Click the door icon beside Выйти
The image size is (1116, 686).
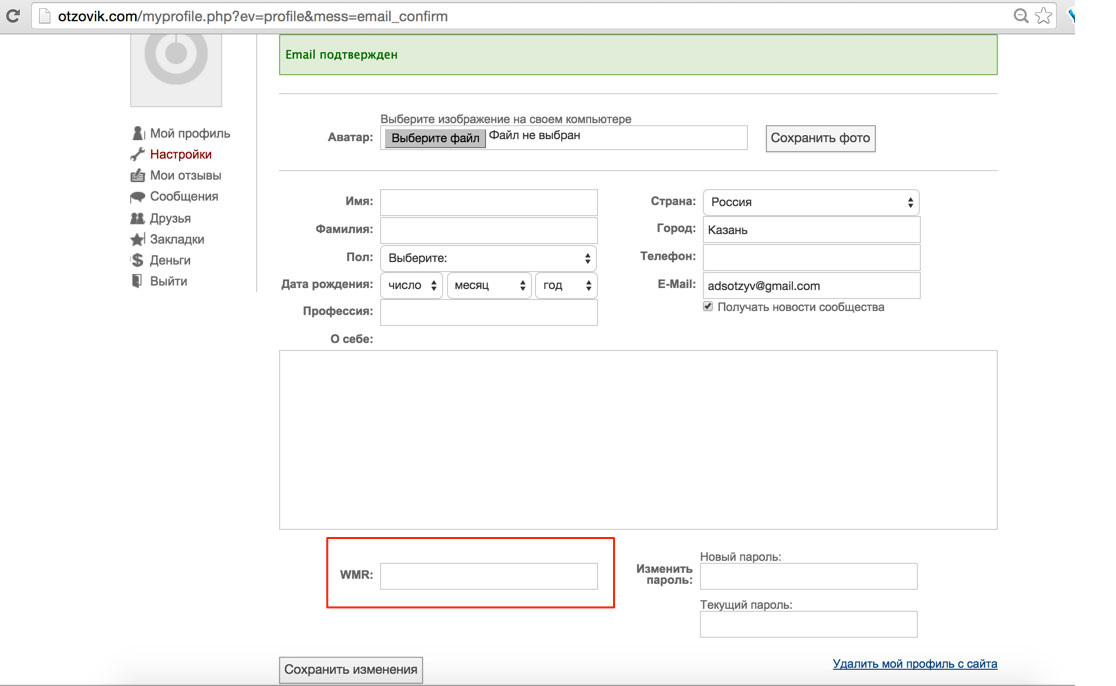coord(137,281)
